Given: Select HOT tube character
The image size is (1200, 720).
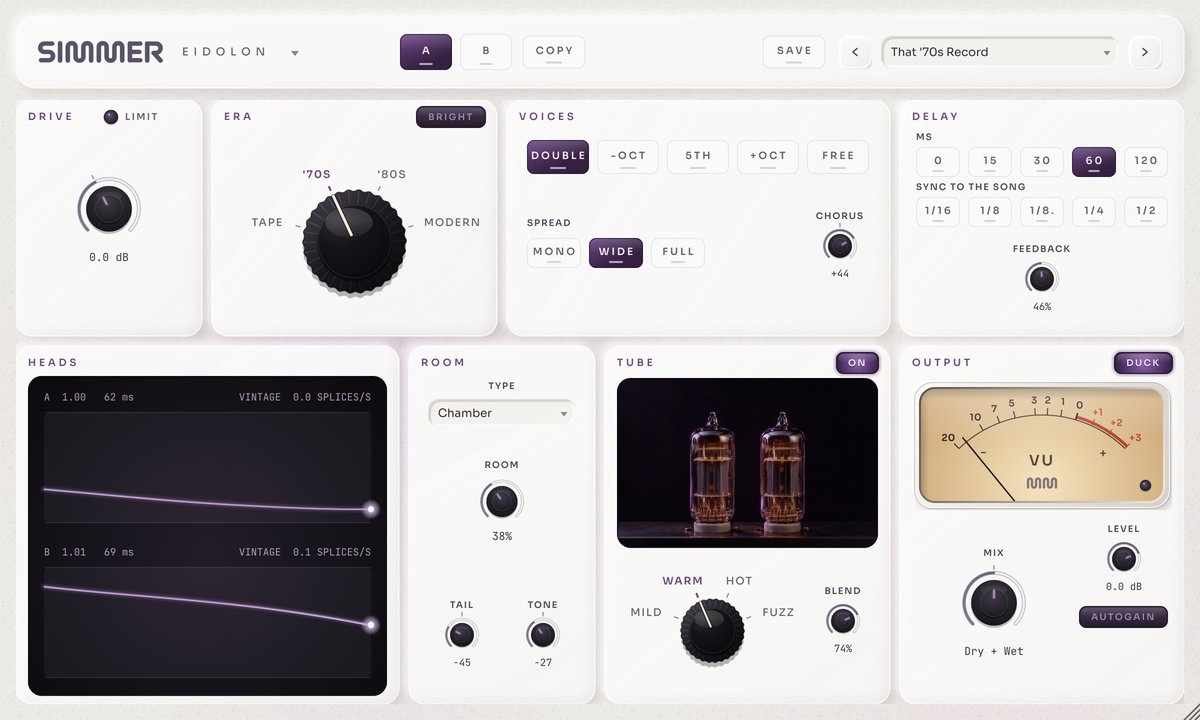Looking at the screenshot, I should coord(739,581).
